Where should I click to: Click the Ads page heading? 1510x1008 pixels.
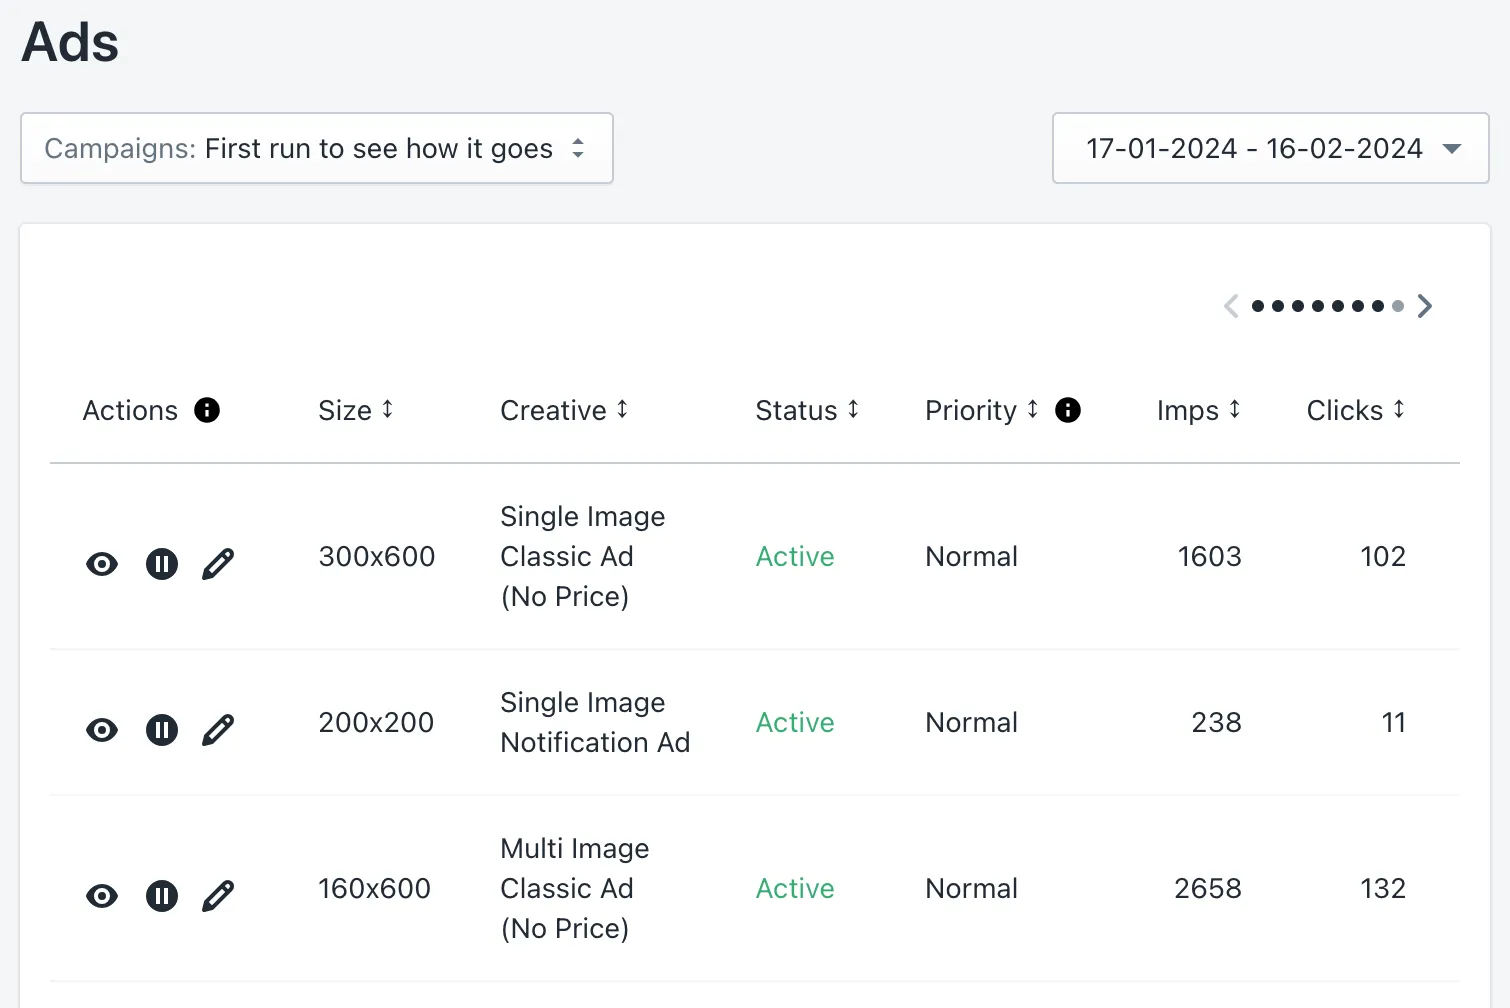pyautogui.click(x=70, y=43)
